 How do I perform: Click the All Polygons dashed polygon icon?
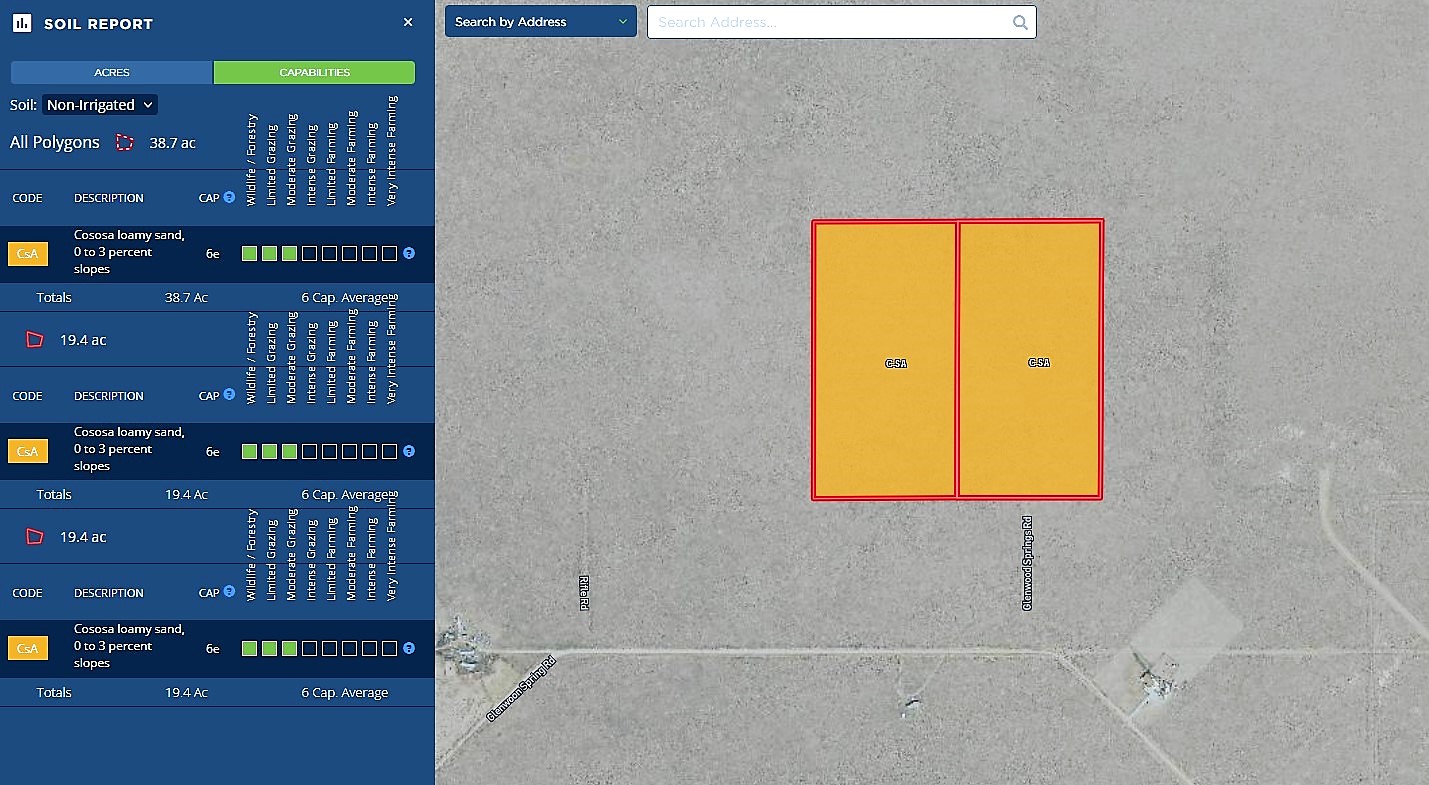pyautogui.click(x=124, y=143)
